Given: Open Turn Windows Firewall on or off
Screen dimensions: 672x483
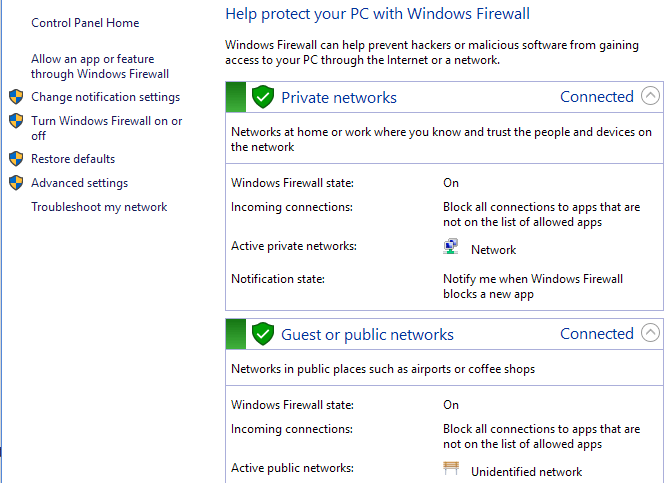Looking at the screenshot, I should [x=106, y=121].
